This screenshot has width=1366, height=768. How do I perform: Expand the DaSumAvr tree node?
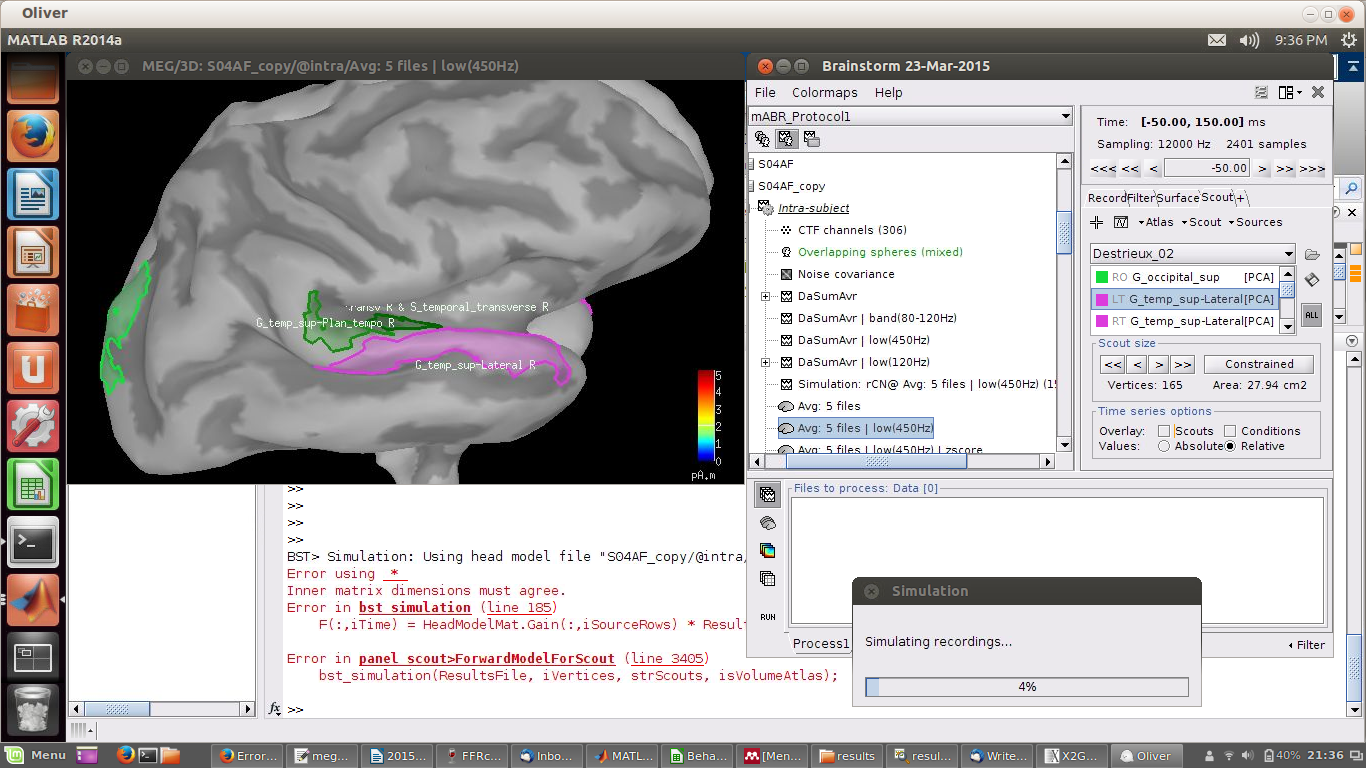765,296
